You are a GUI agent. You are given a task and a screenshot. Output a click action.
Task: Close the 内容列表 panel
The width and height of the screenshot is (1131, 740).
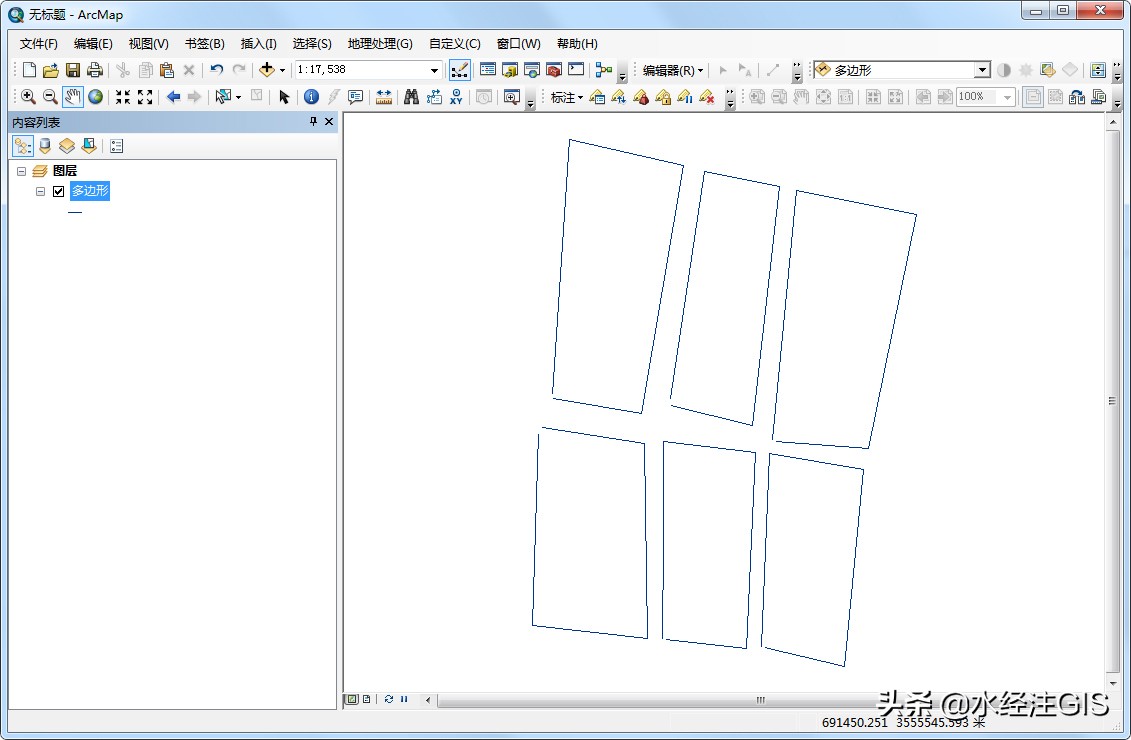pos(329,122)
